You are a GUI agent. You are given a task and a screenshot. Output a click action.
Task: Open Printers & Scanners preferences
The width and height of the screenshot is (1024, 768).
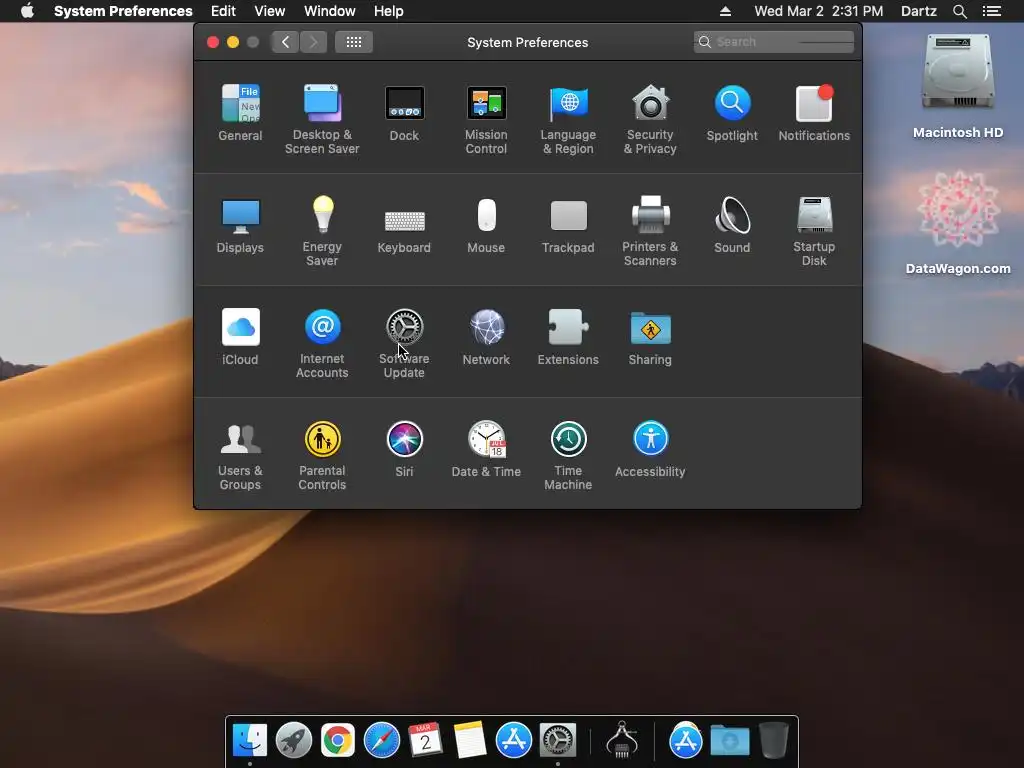click(x=650, y=231)
